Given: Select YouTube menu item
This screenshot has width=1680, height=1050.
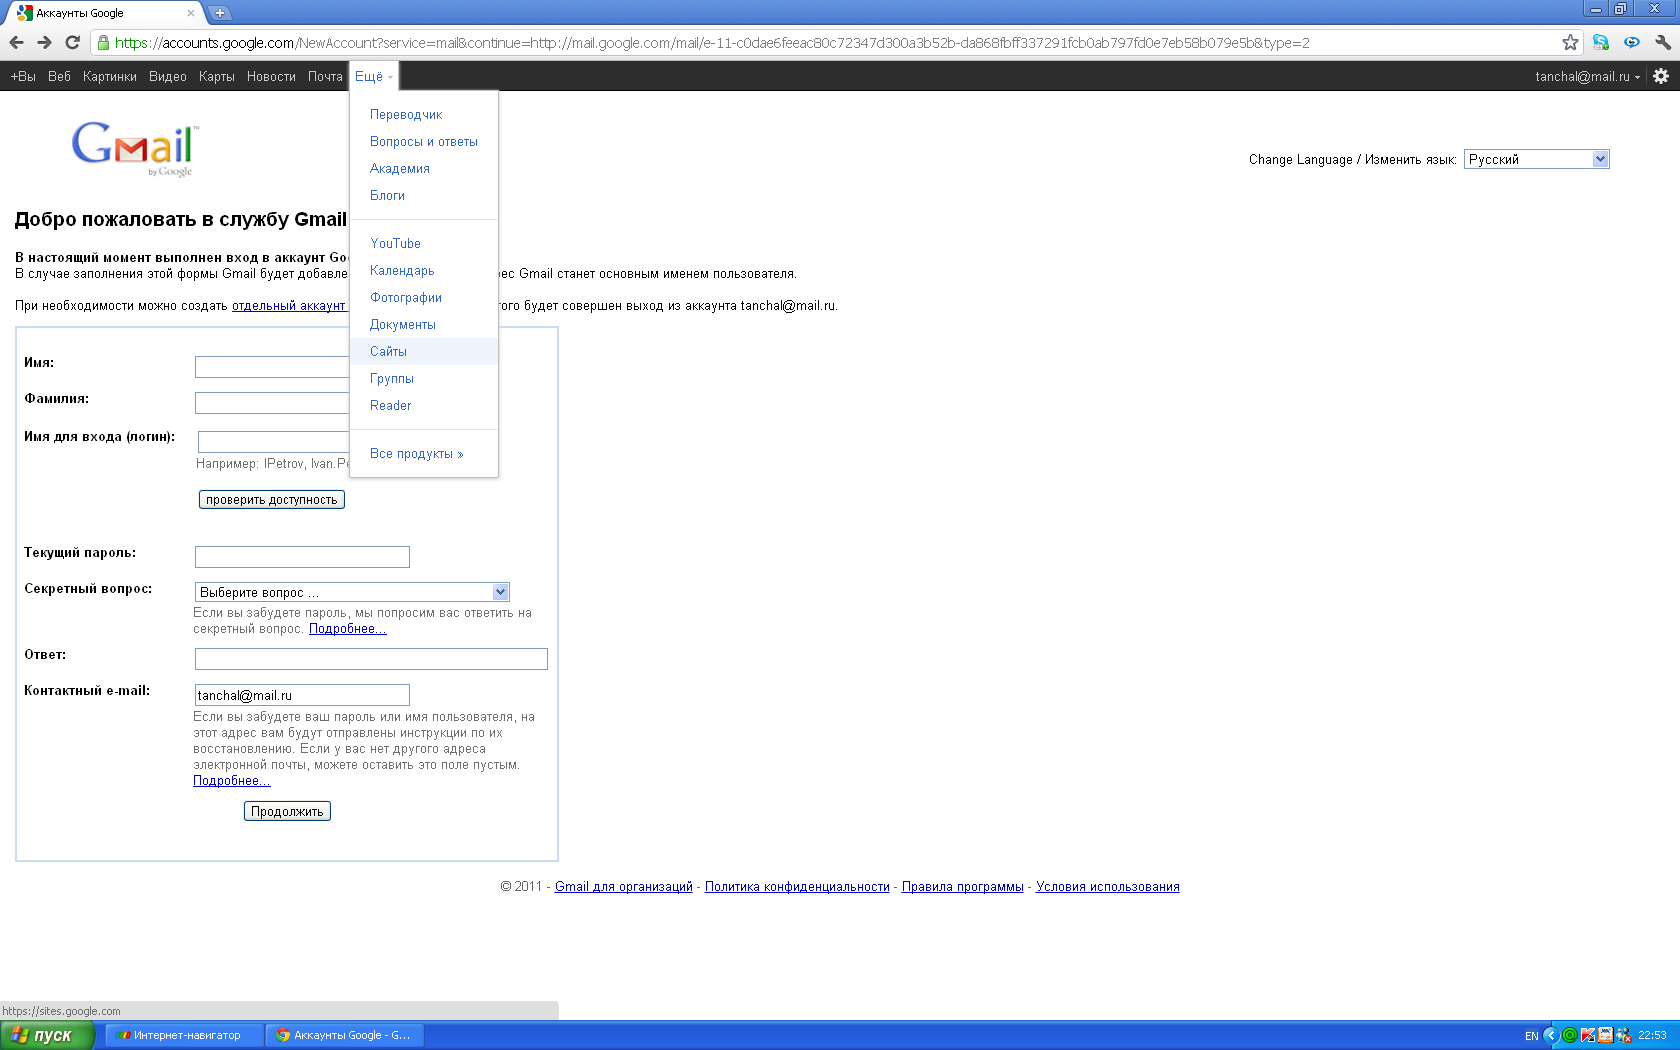Looking at the screenshot, I should (x=424, y=244).
